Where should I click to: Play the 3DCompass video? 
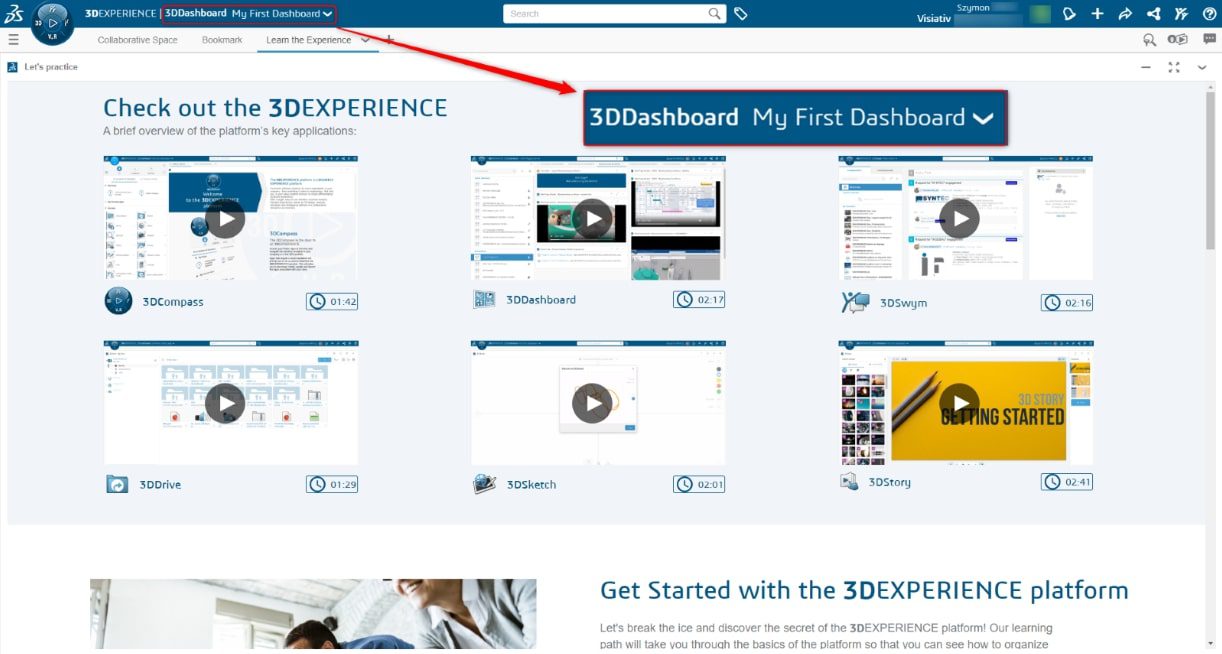click(225, 219)
